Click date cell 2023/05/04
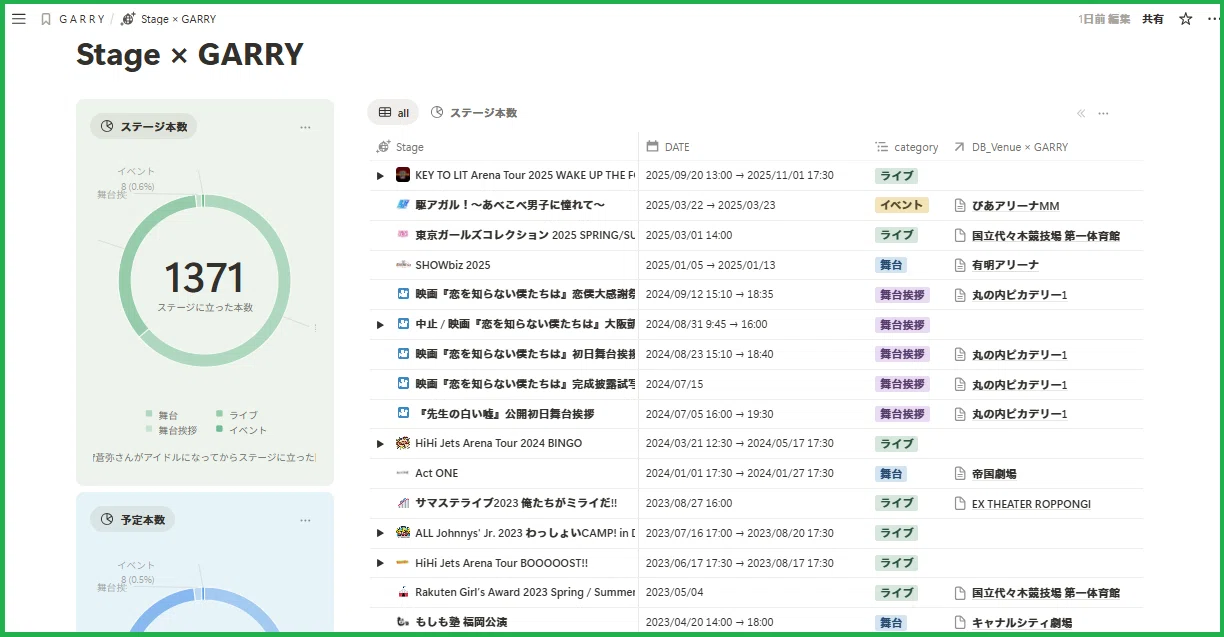1224x637 pixels. (x=675, y=592)
